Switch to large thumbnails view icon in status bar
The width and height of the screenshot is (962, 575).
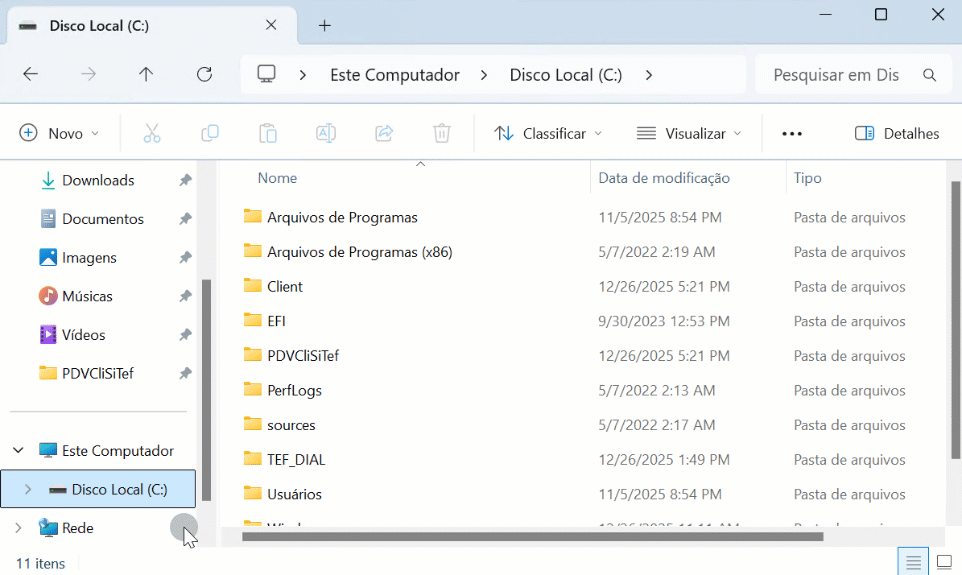(x=944, y=561)
